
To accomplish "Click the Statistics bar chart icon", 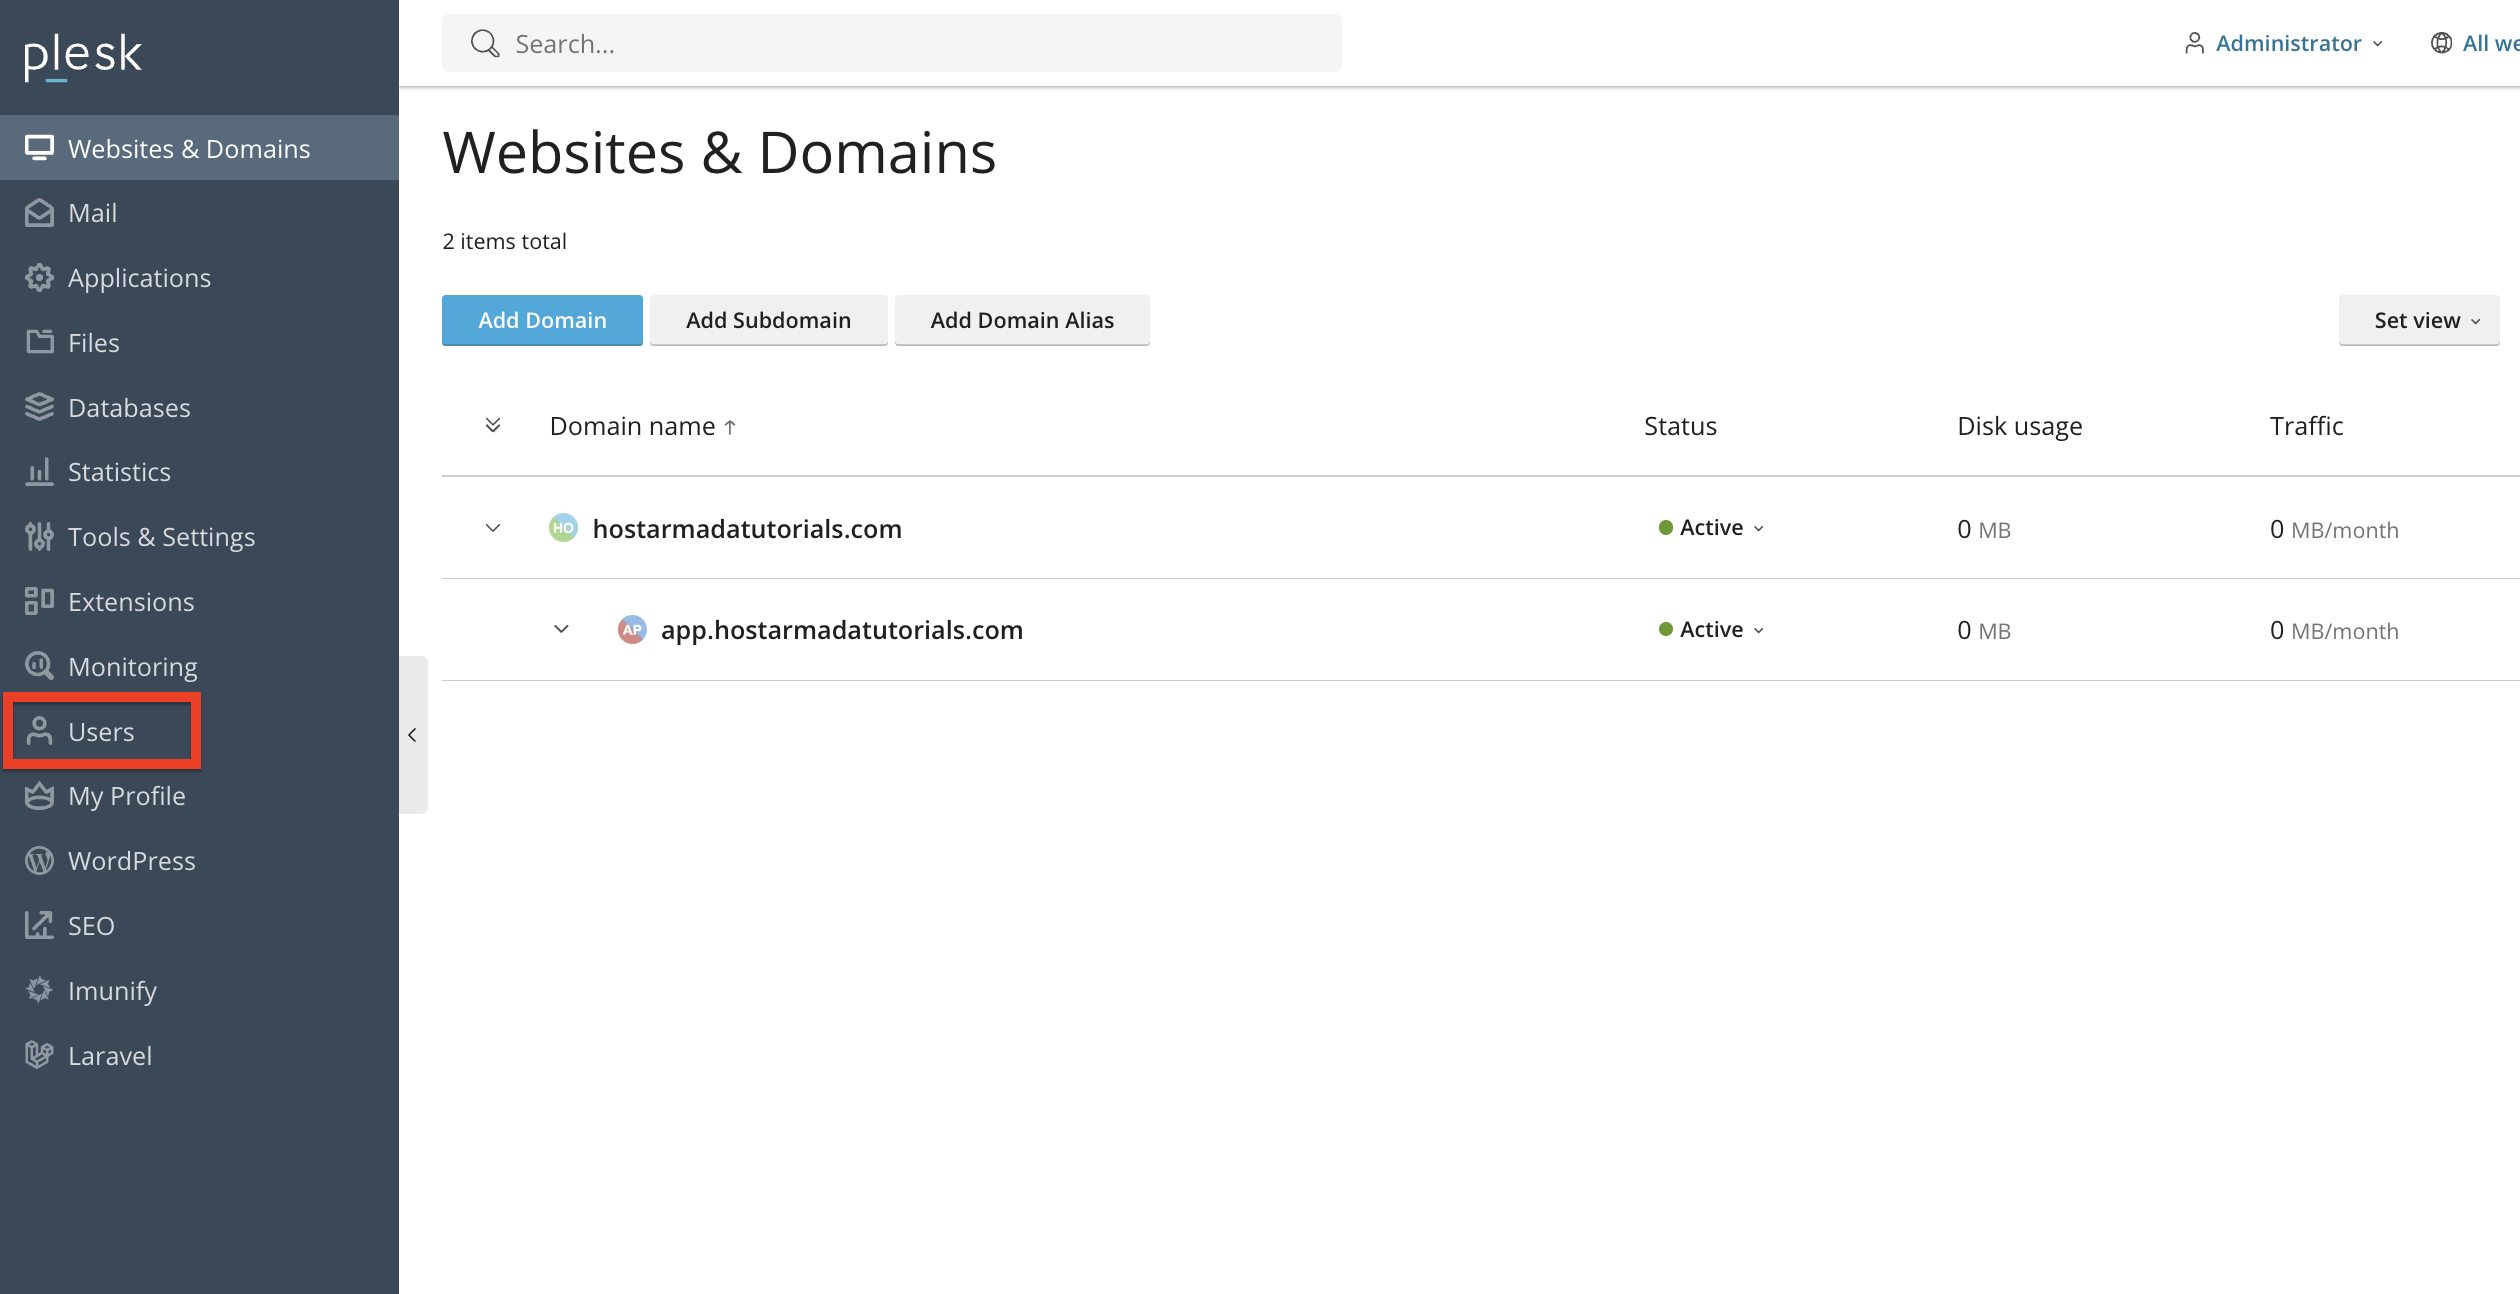I will pyautogui.click(x=39, y=472).
